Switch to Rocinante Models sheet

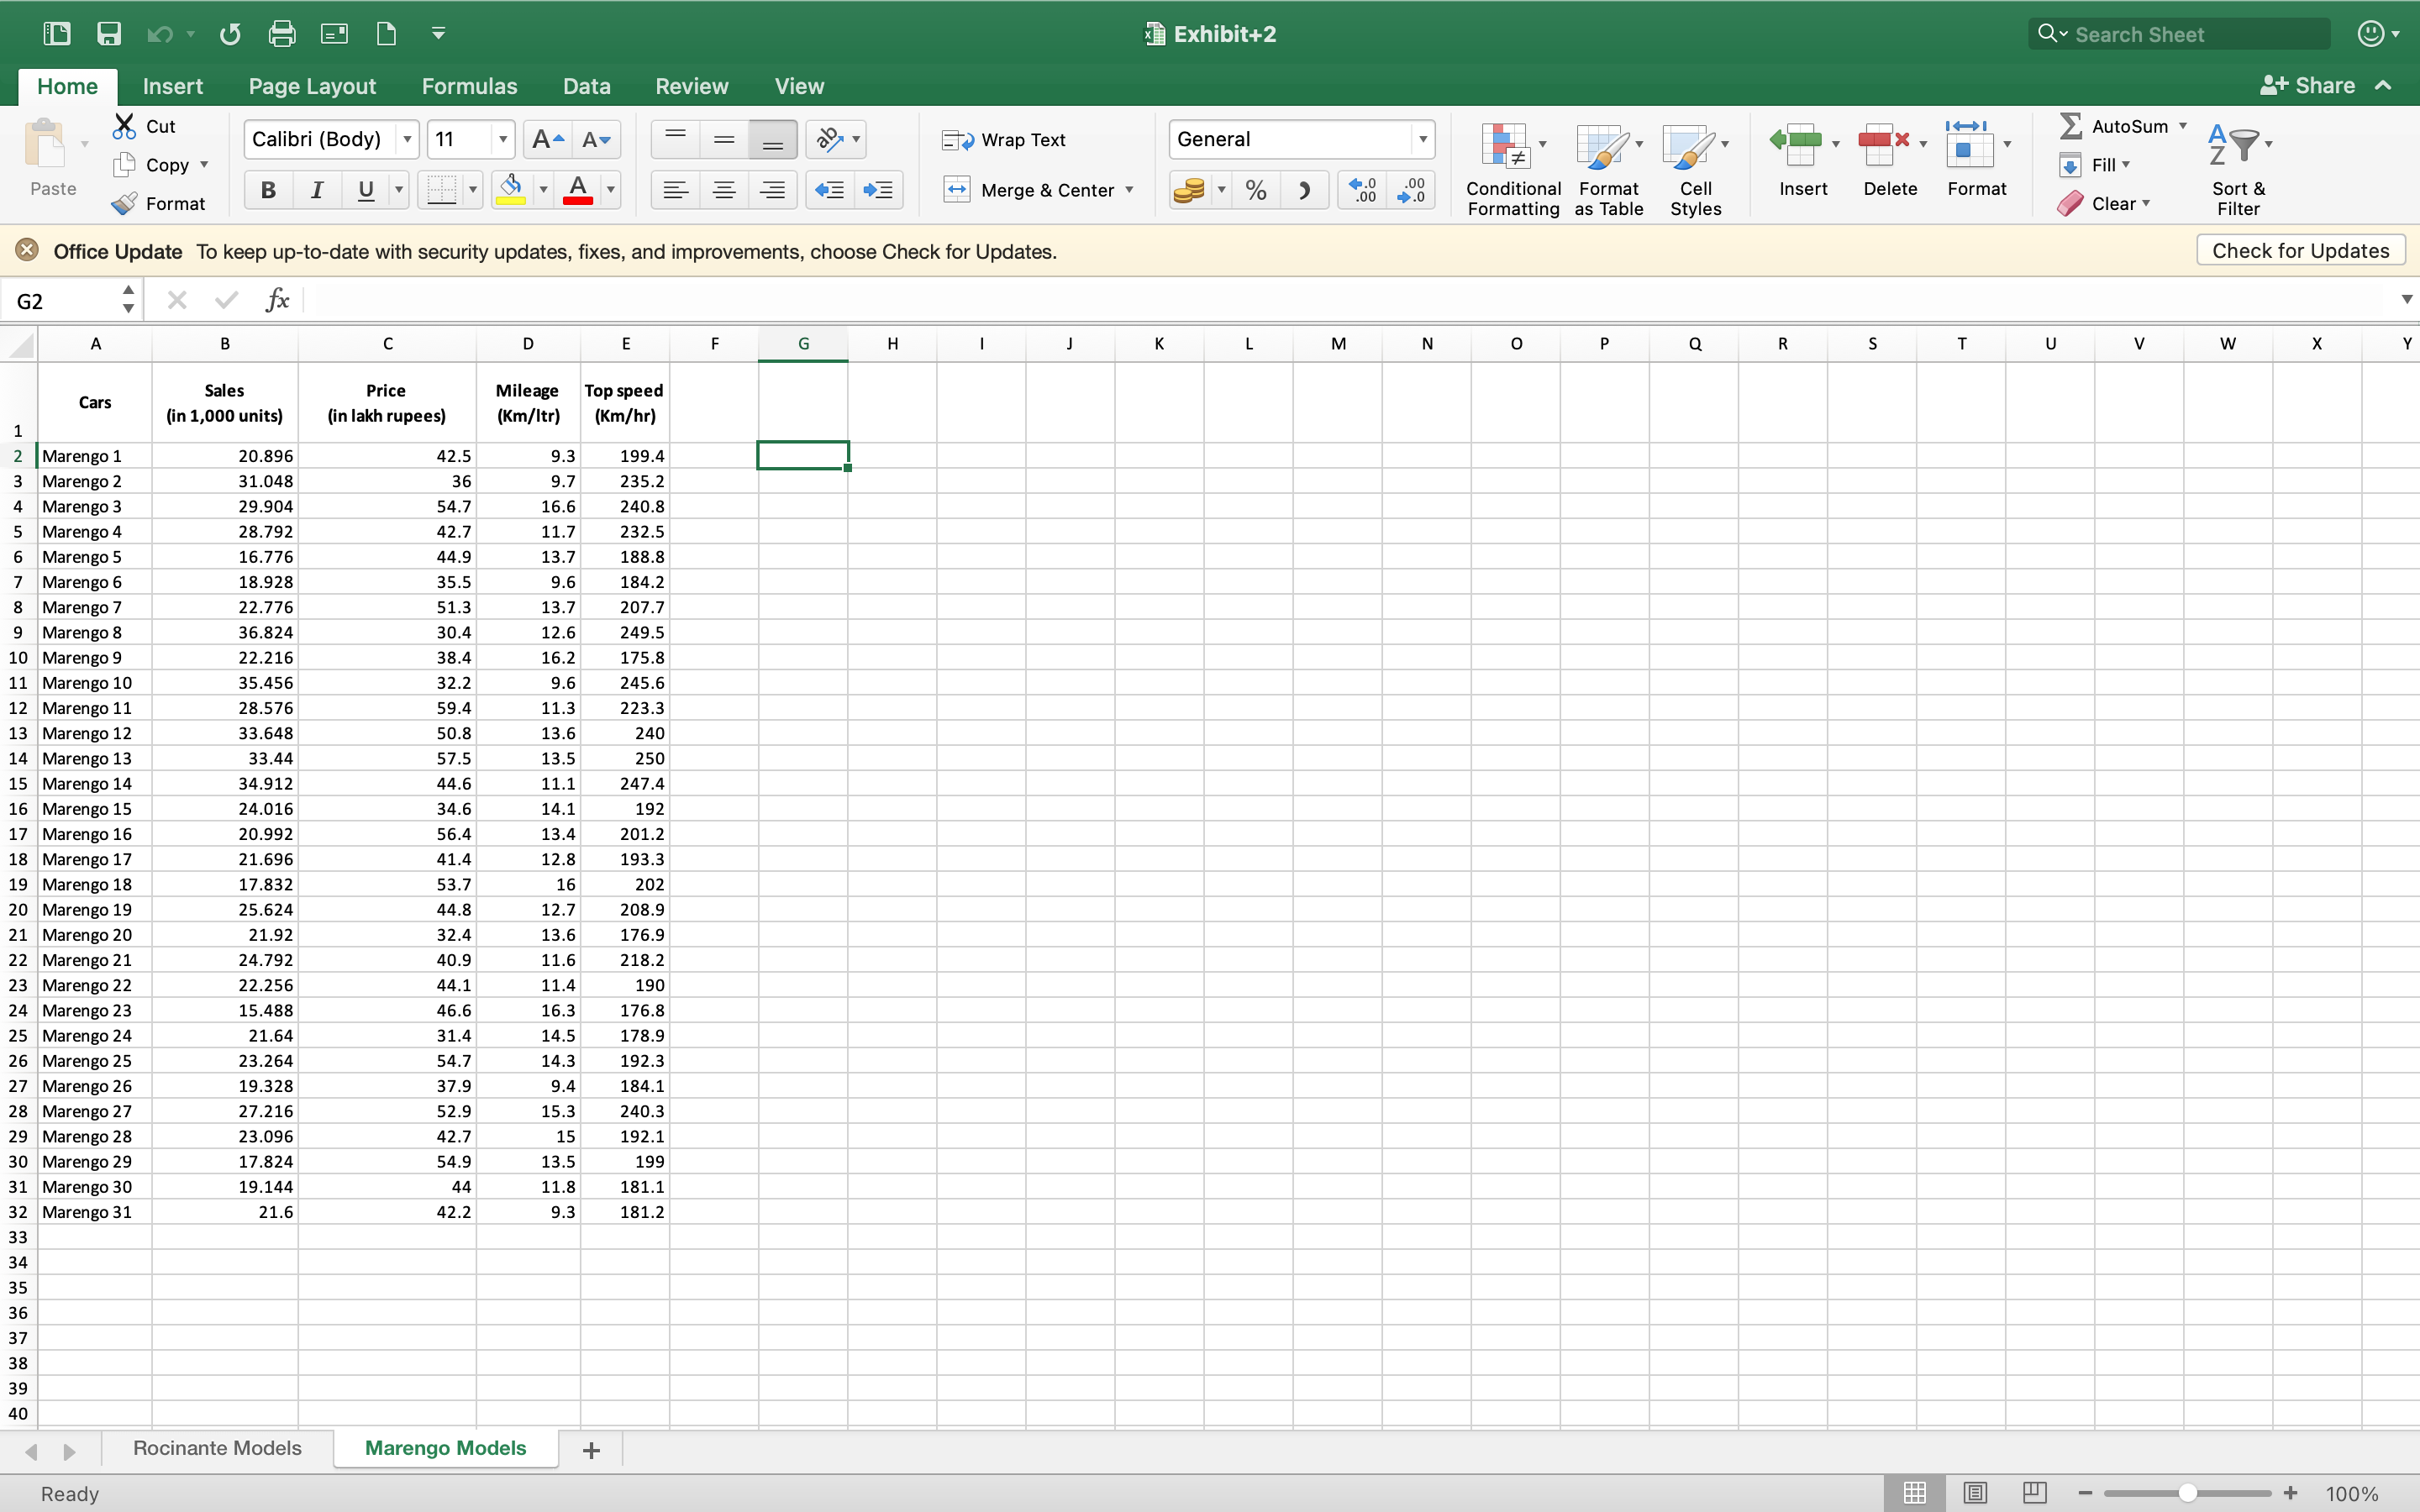pos(217,1448)
